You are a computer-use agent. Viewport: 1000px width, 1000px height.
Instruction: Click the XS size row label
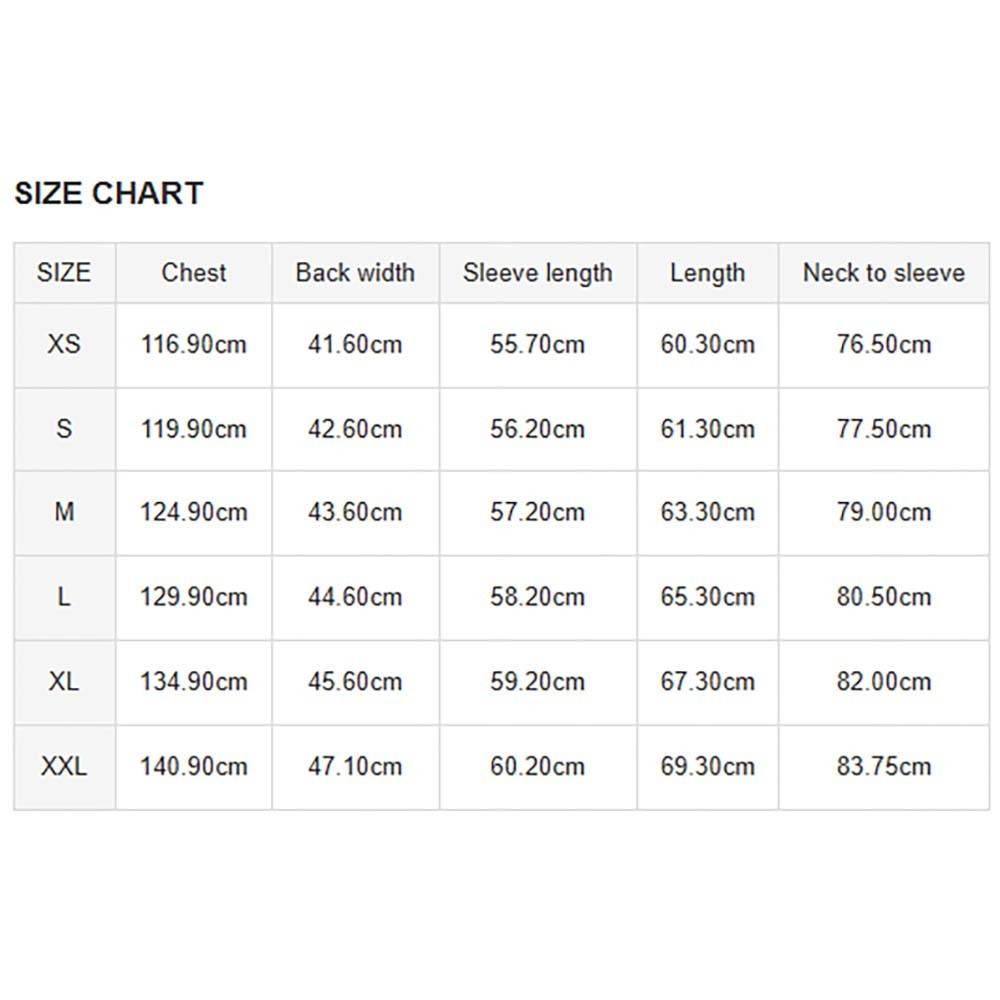(64, 345)
